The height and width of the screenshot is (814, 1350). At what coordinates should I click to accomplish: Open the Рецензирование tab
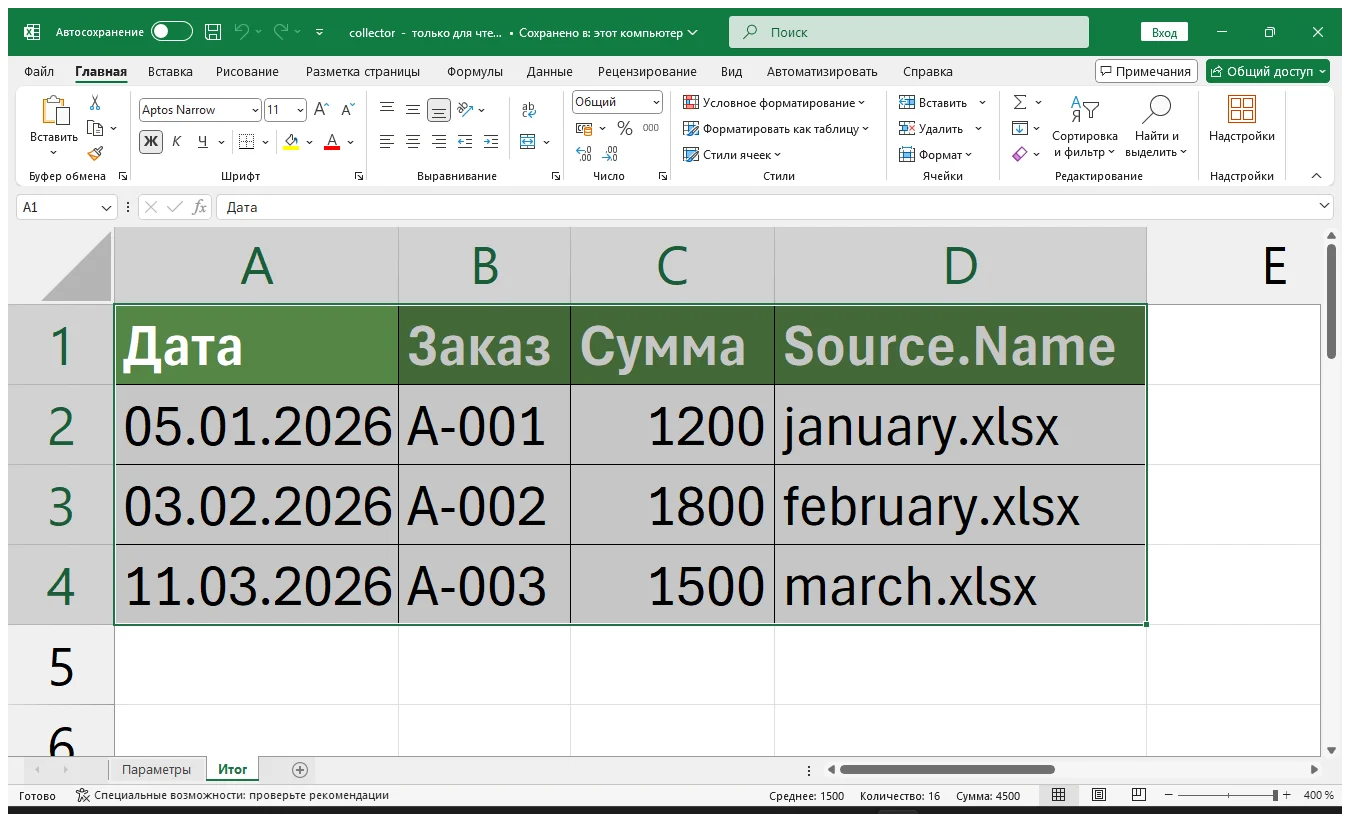(x=647, y=72)
